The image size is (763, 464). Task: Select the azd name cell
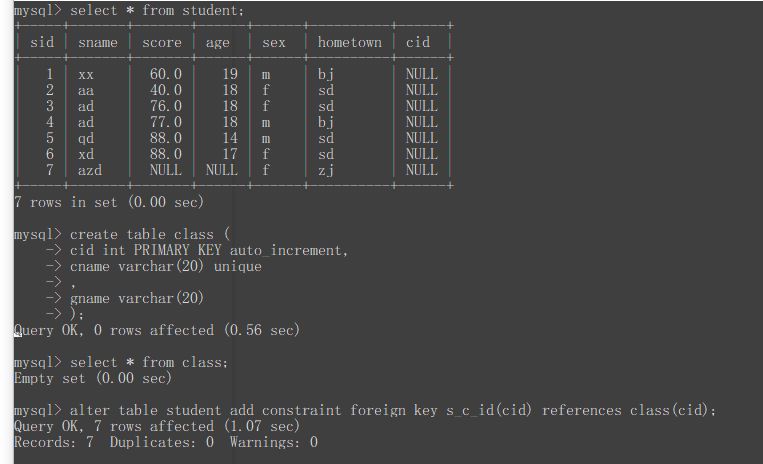tap(90, 170)
